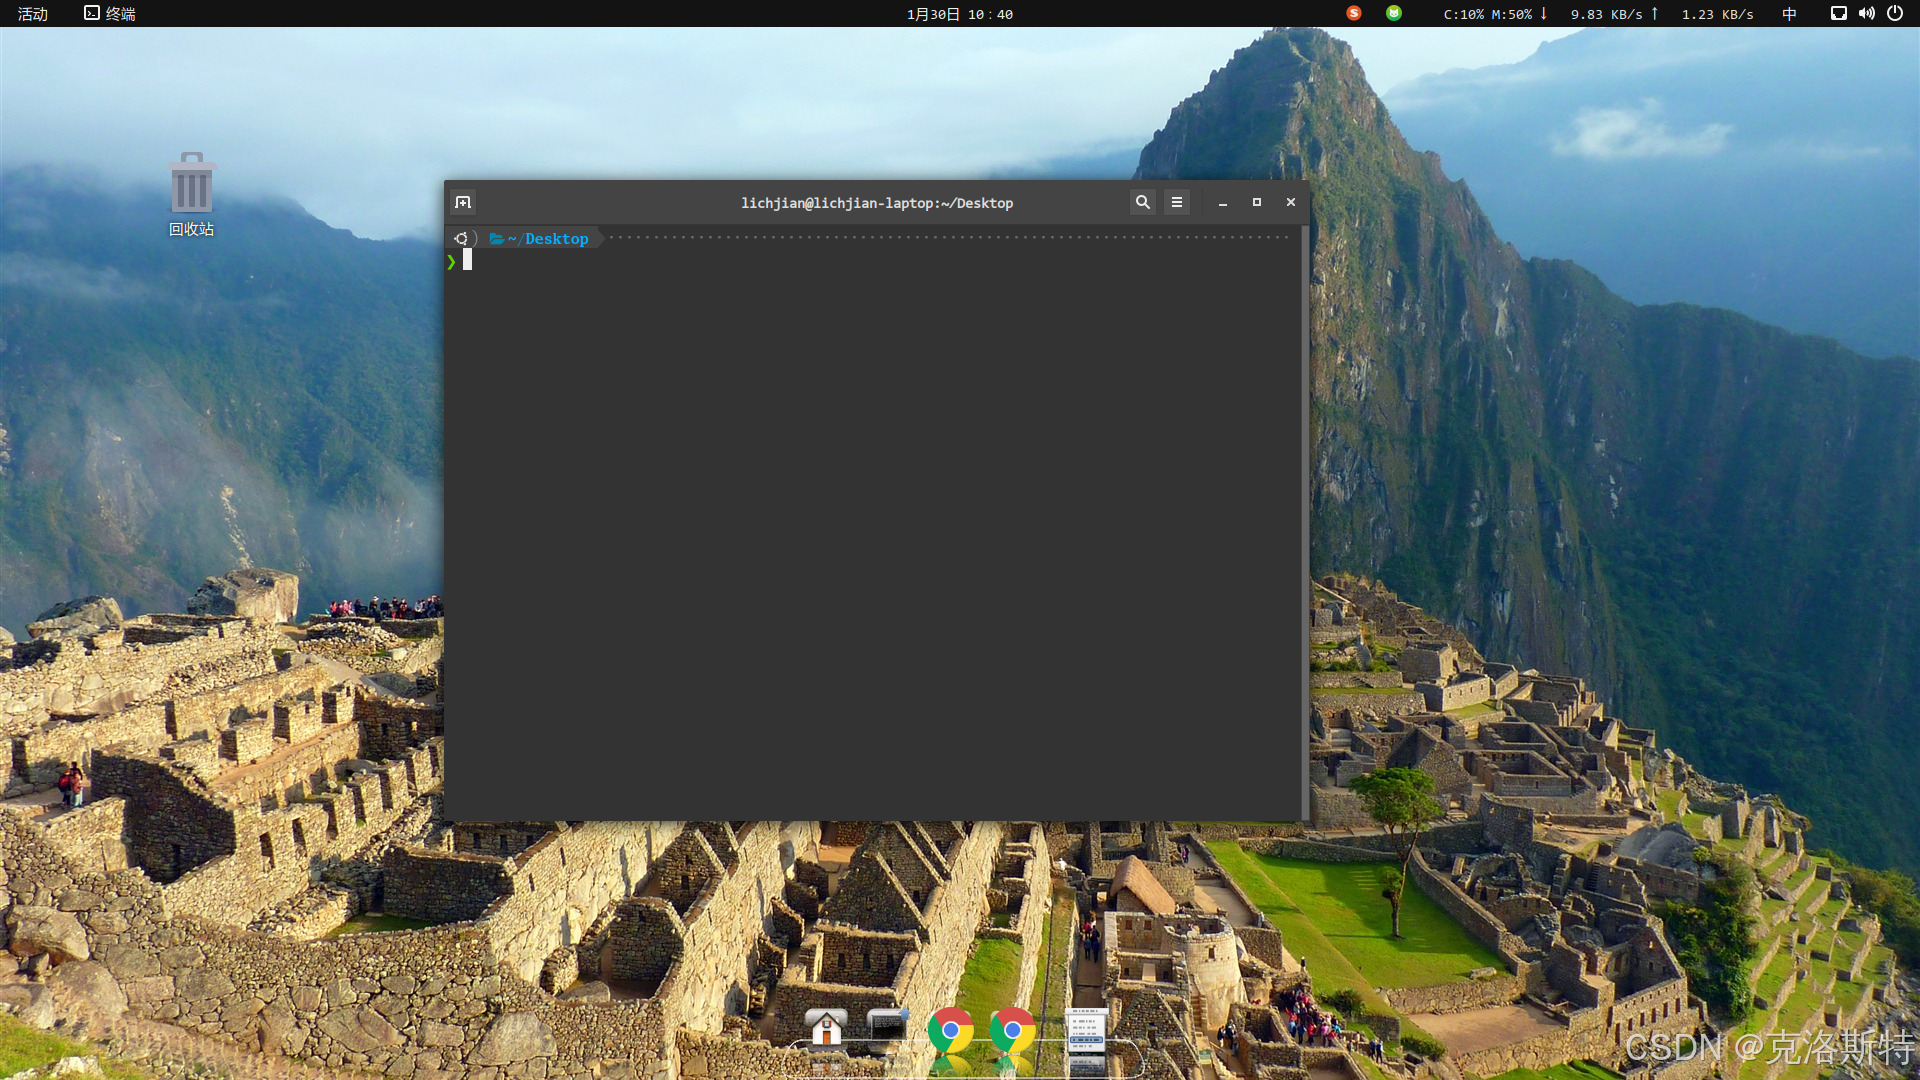Click the home folder dock icon
The image size is (1920, 1080).
tap(826, 1028)
